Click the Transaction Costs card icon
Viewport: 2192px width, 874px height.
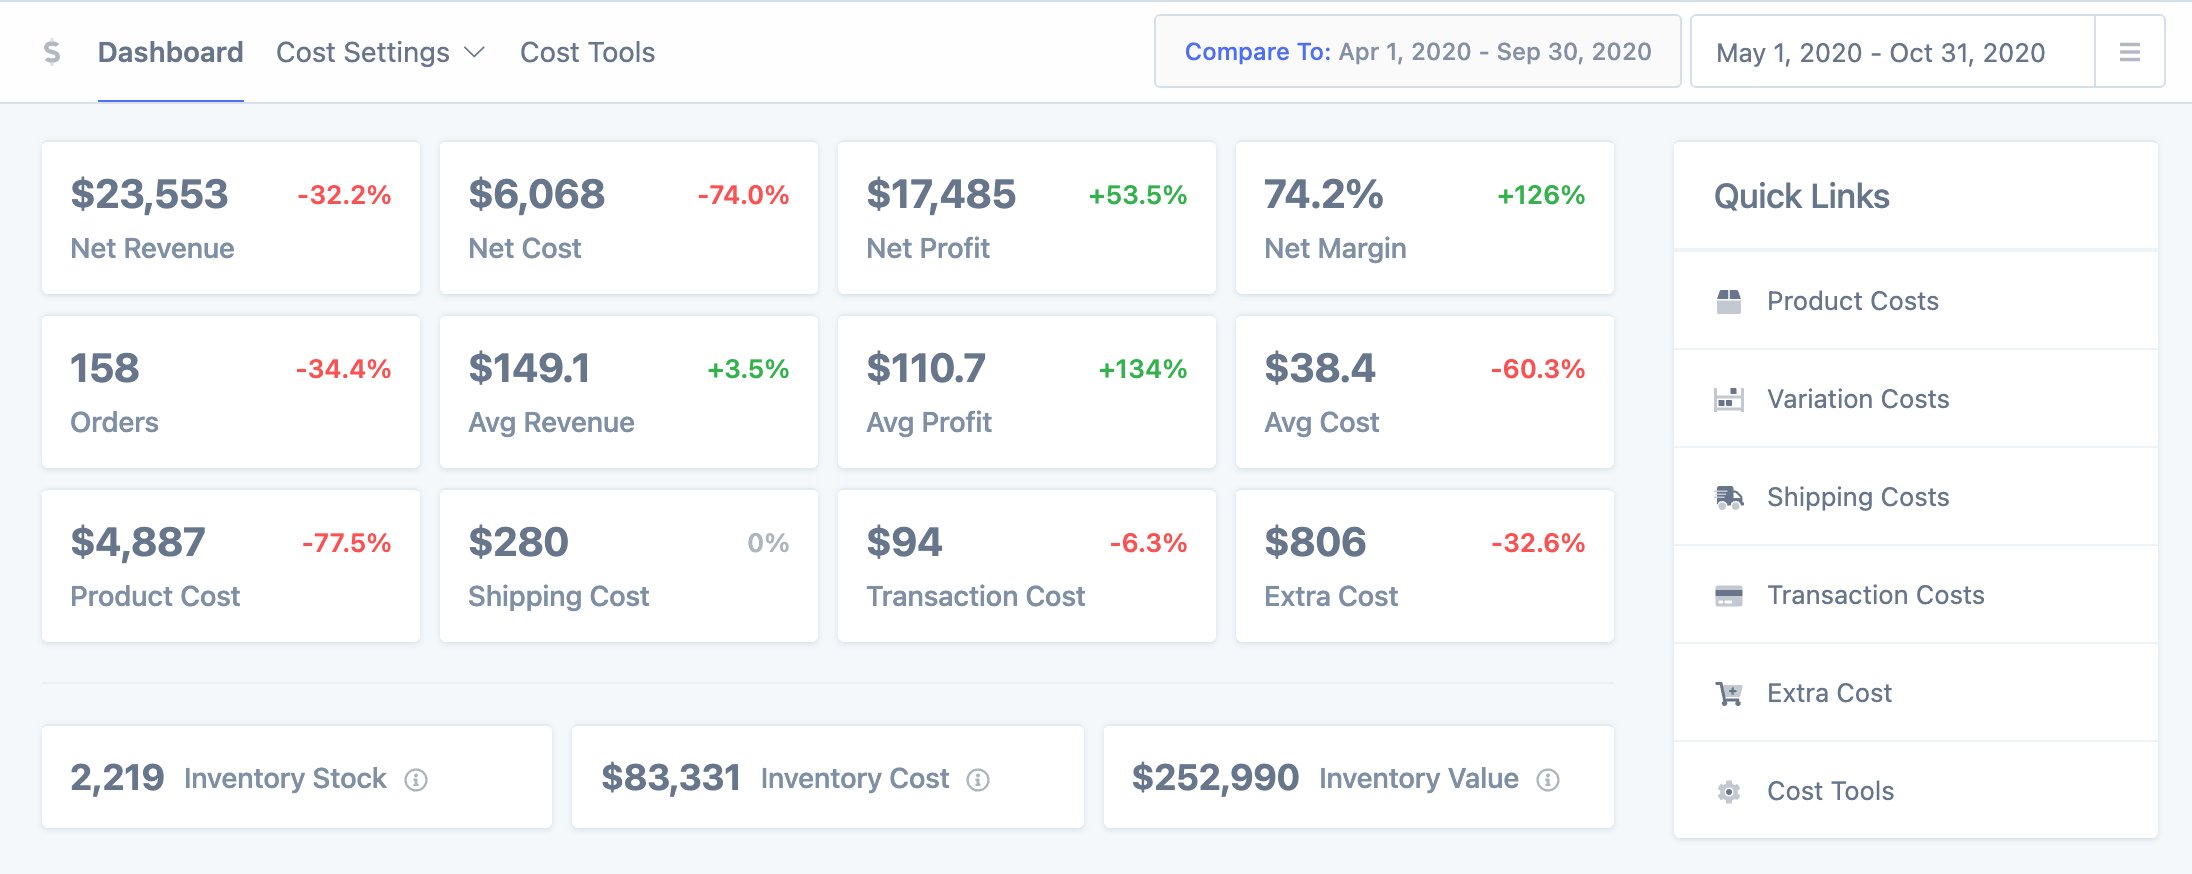[x=1728, y=596]
